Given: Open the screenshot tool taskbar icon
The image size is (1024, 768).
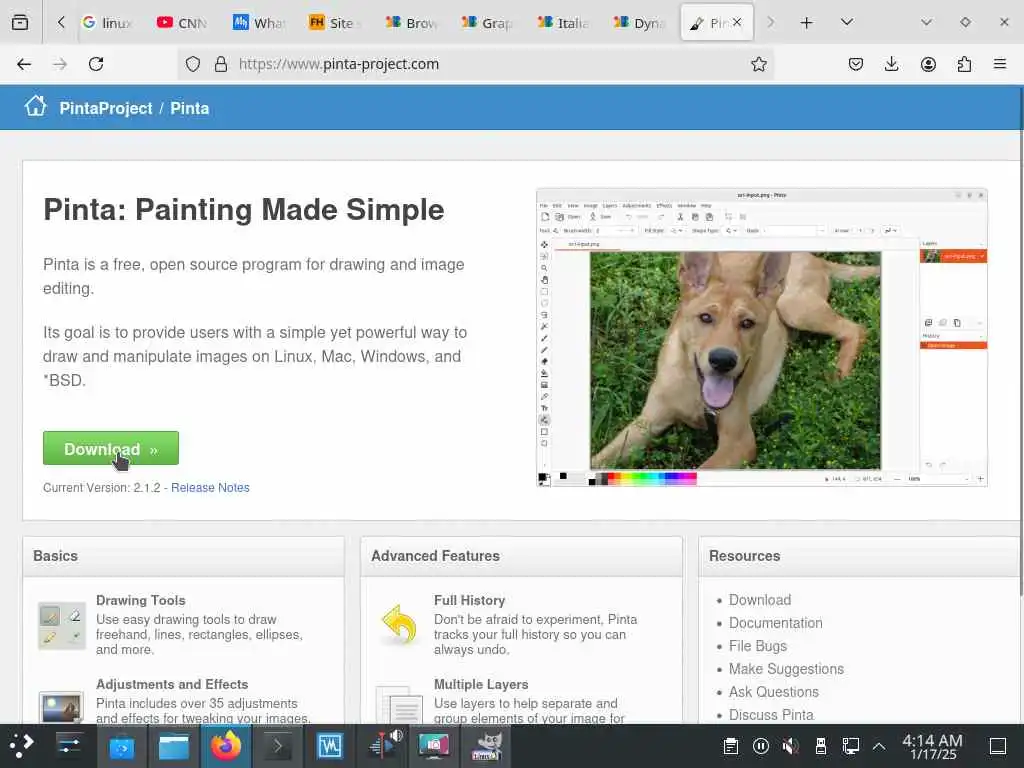Looking at the screenshot, I should [x=434, y=746].
